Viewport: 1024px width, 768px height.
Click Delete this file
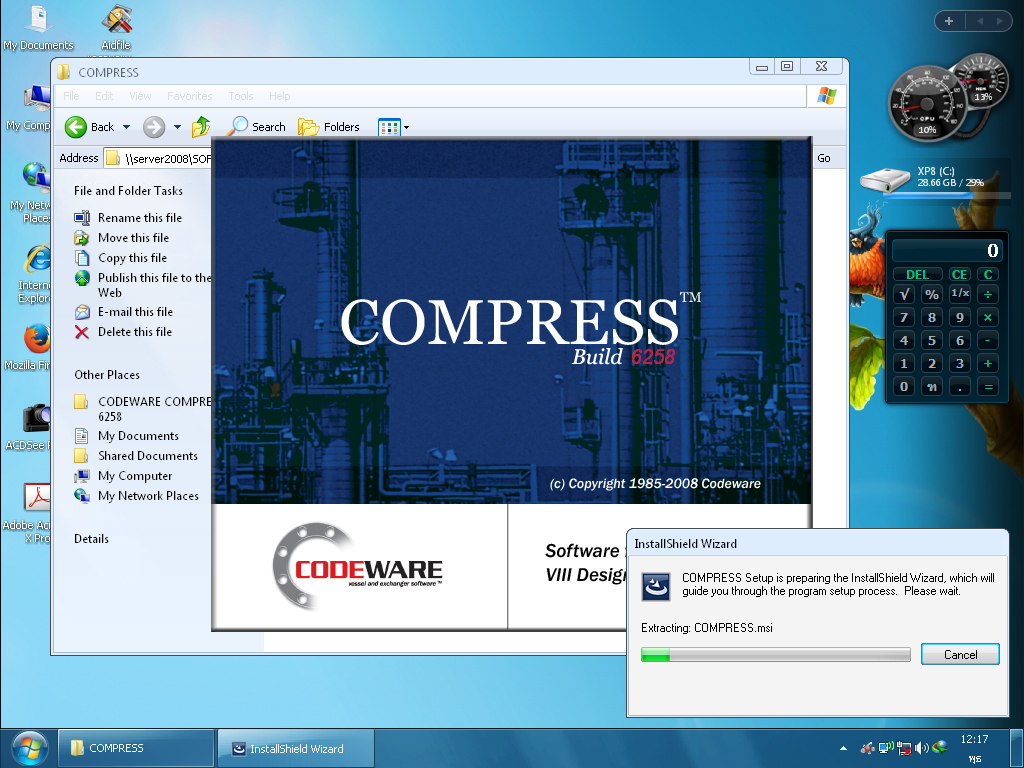(135, 332)
